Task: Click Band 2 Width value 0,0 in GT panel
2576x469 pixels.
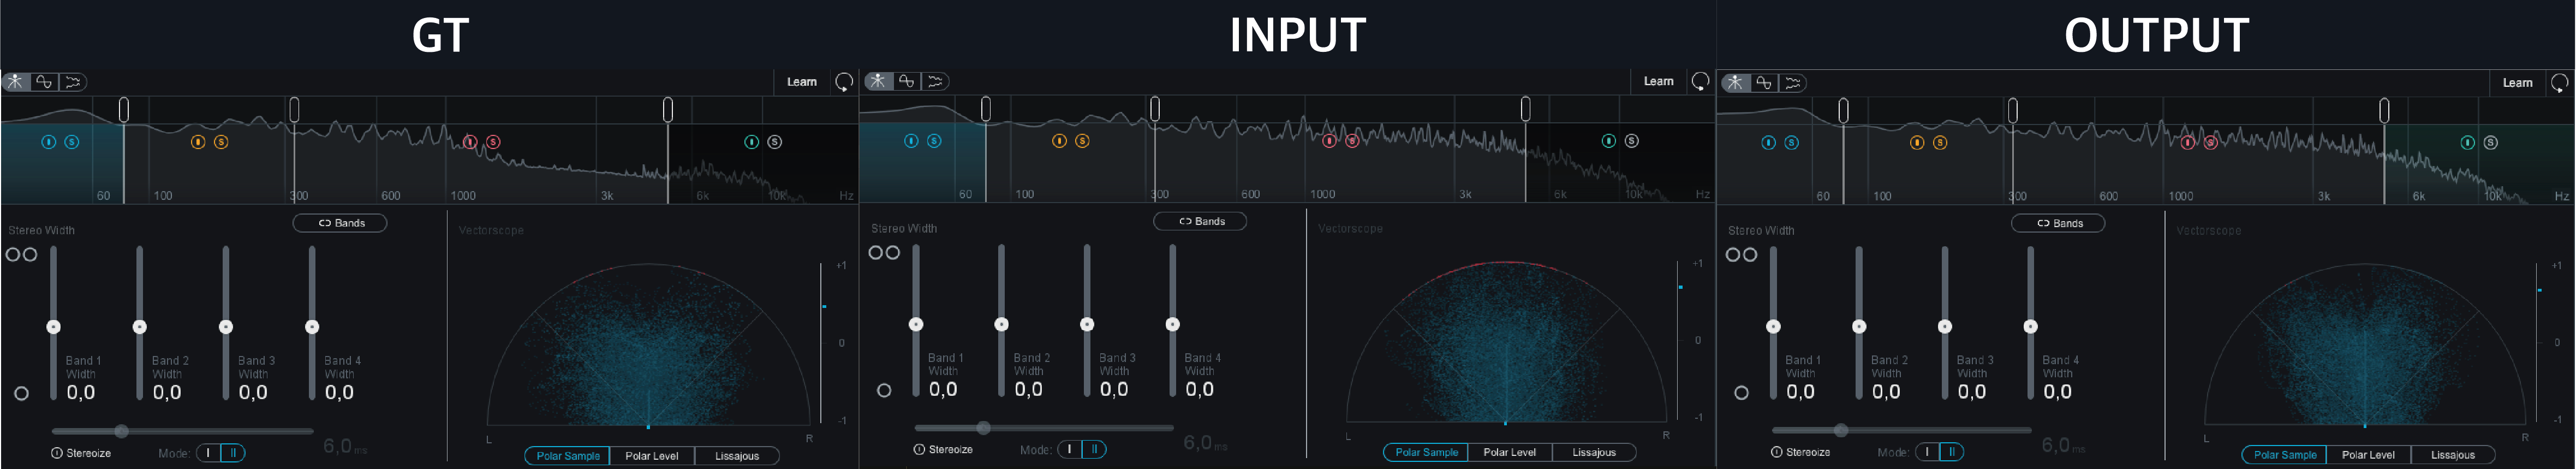Action: 167,393
